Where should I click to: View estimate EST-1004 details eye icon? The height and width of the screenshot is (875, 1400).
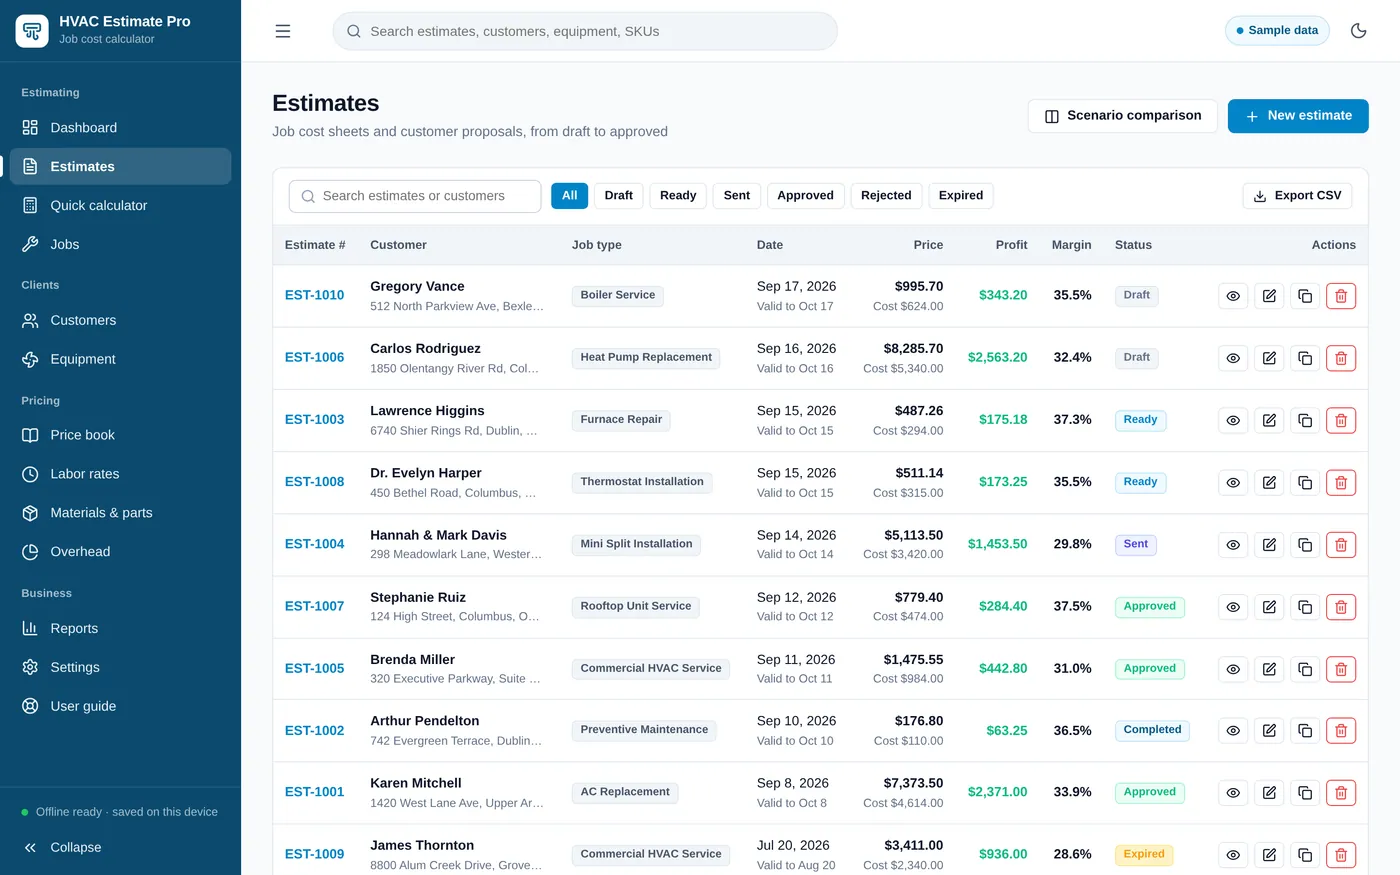click(x=1233, y=545)
